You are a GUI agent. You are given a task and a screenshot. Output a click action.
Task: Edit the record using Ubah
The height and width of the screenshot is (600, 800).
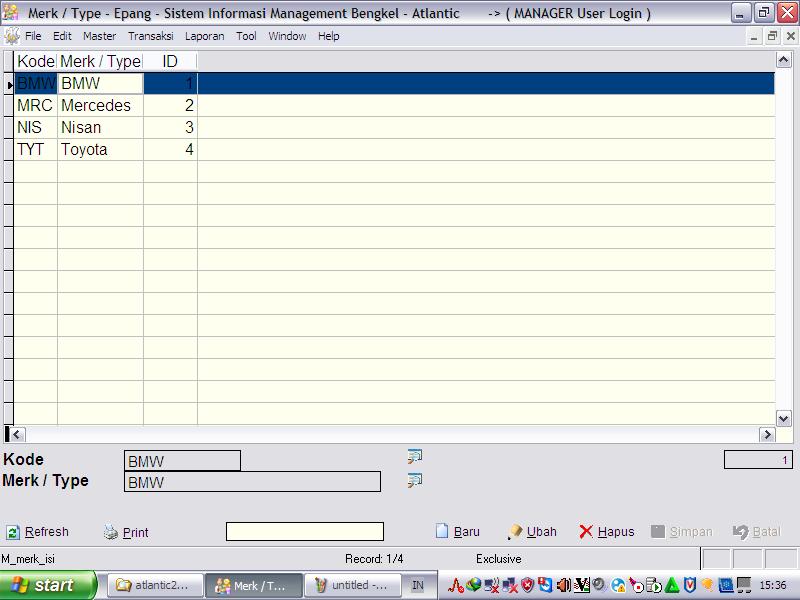tap(532, 532)
